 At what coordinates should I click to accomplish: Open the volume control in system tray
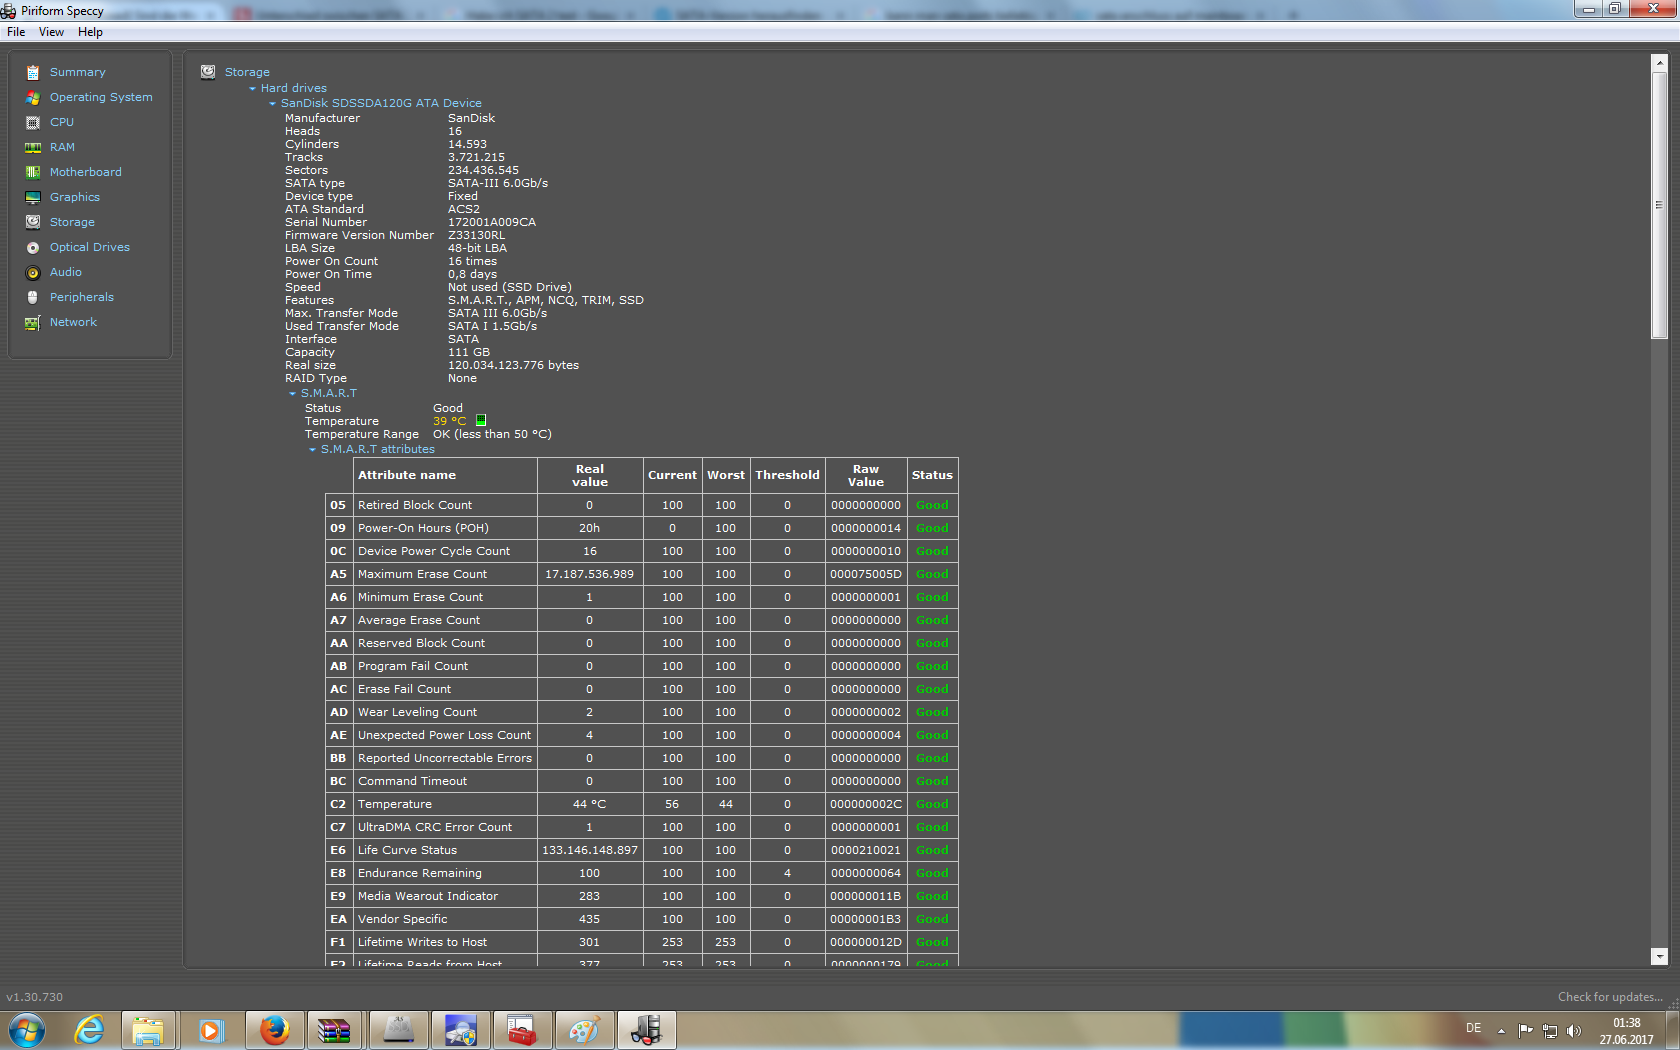[x=1574, y=1031]
